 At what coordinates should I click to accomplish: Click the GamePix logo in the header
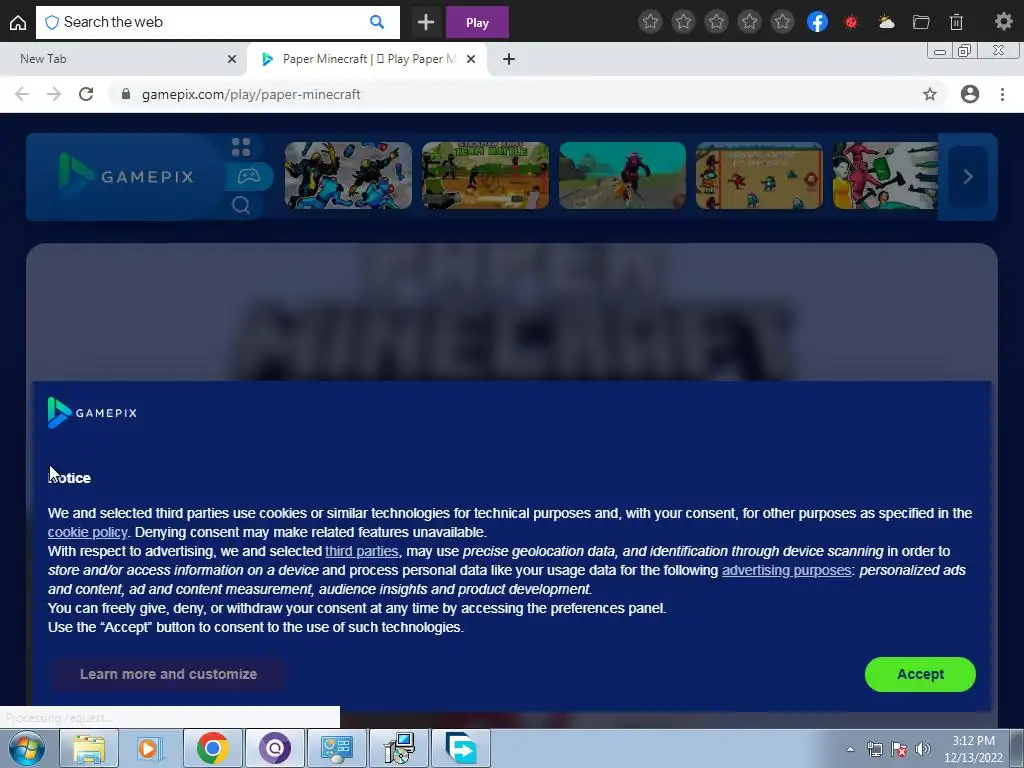click(125, 176)
